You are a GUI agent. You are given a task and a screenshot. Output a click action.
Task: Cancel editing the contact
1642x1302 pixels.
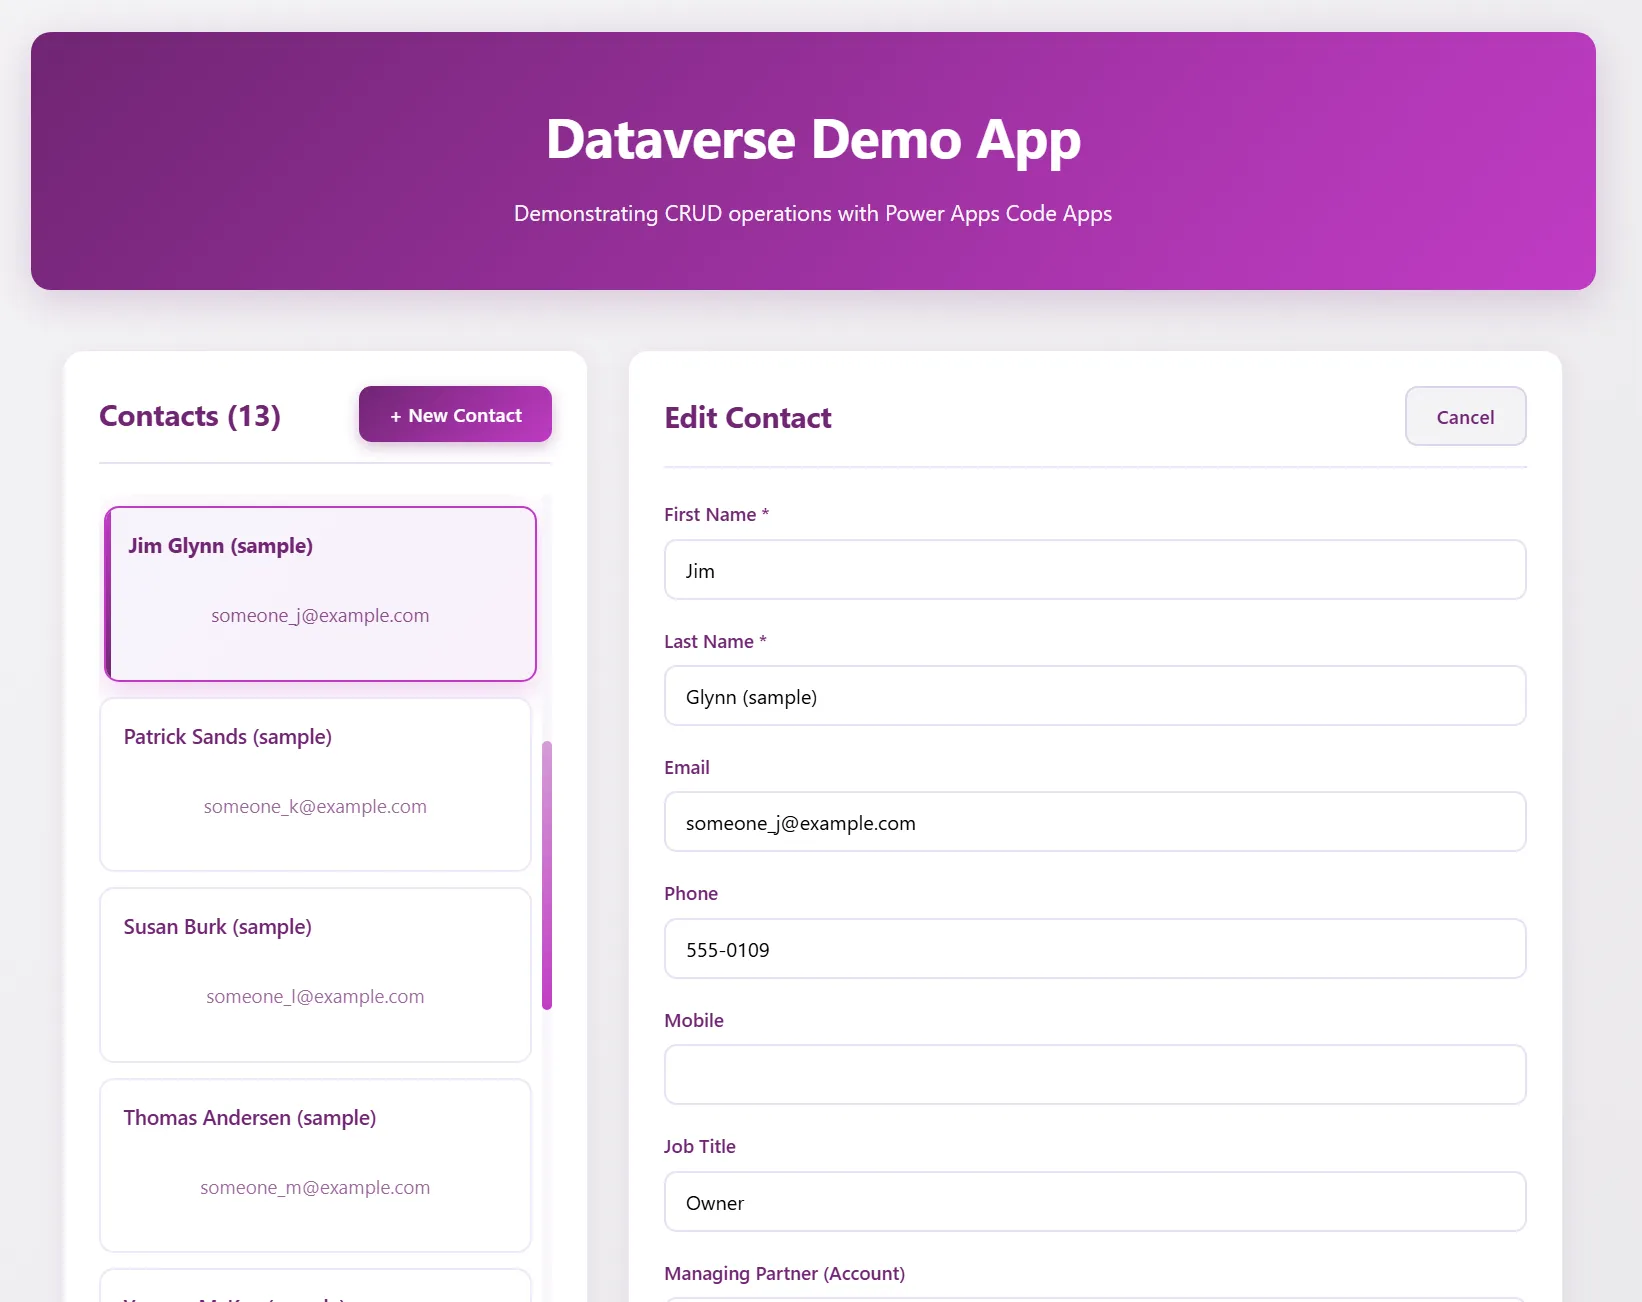tap(1465, 416)
